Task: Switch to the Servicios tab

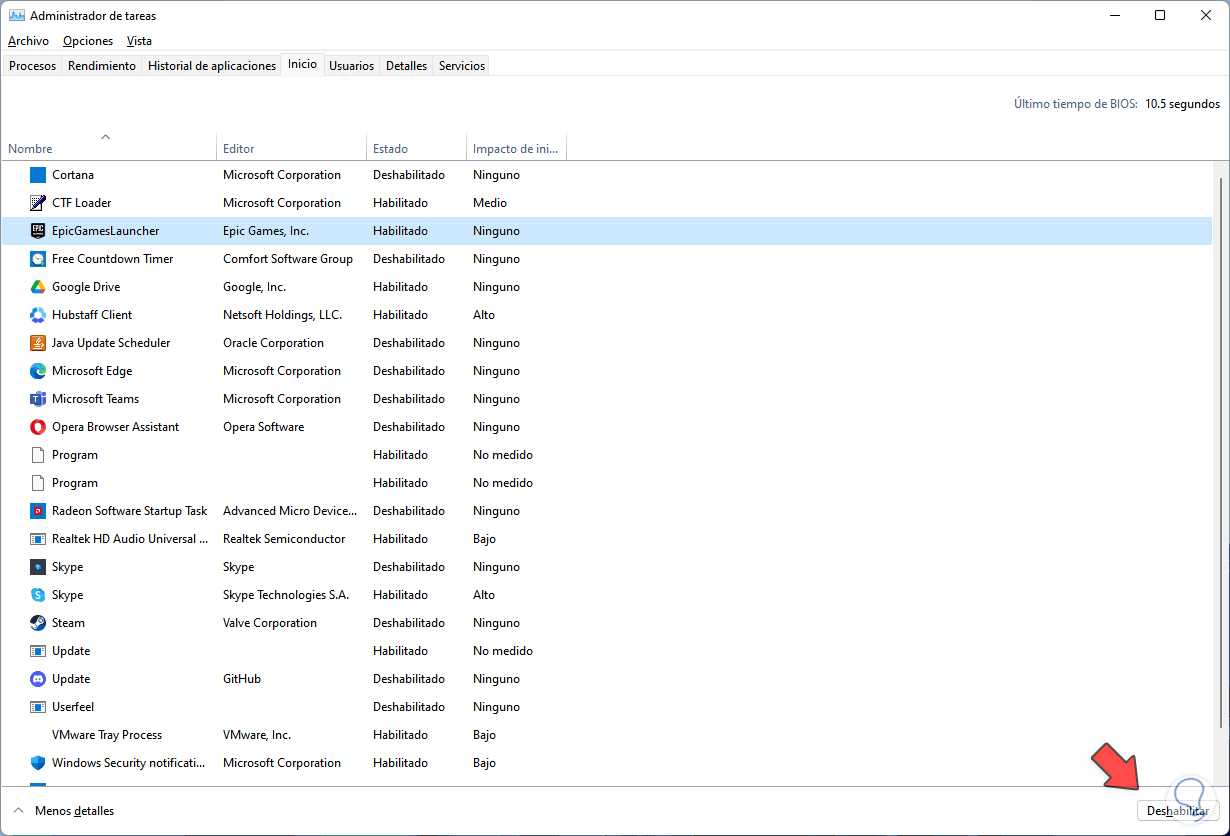Action: 462,66
